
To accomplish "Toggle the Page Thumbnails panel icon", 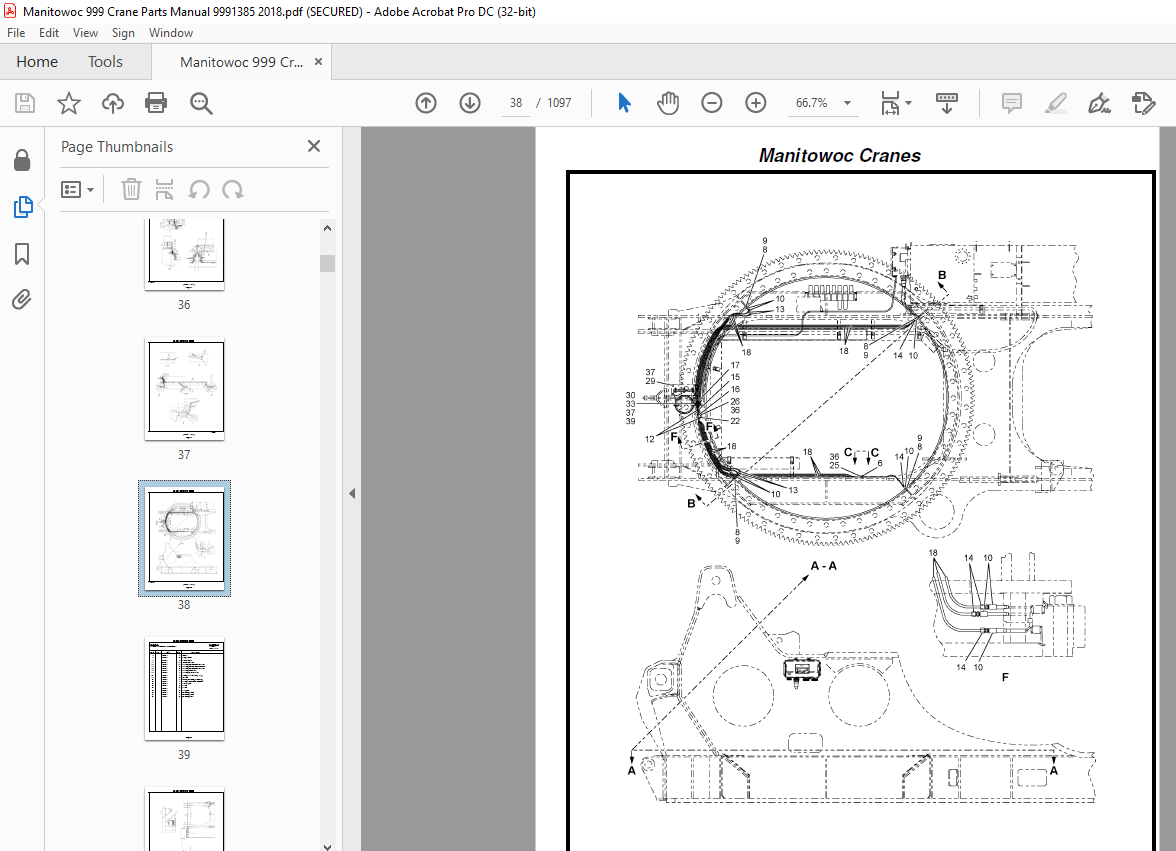I will tap(22, 207).
